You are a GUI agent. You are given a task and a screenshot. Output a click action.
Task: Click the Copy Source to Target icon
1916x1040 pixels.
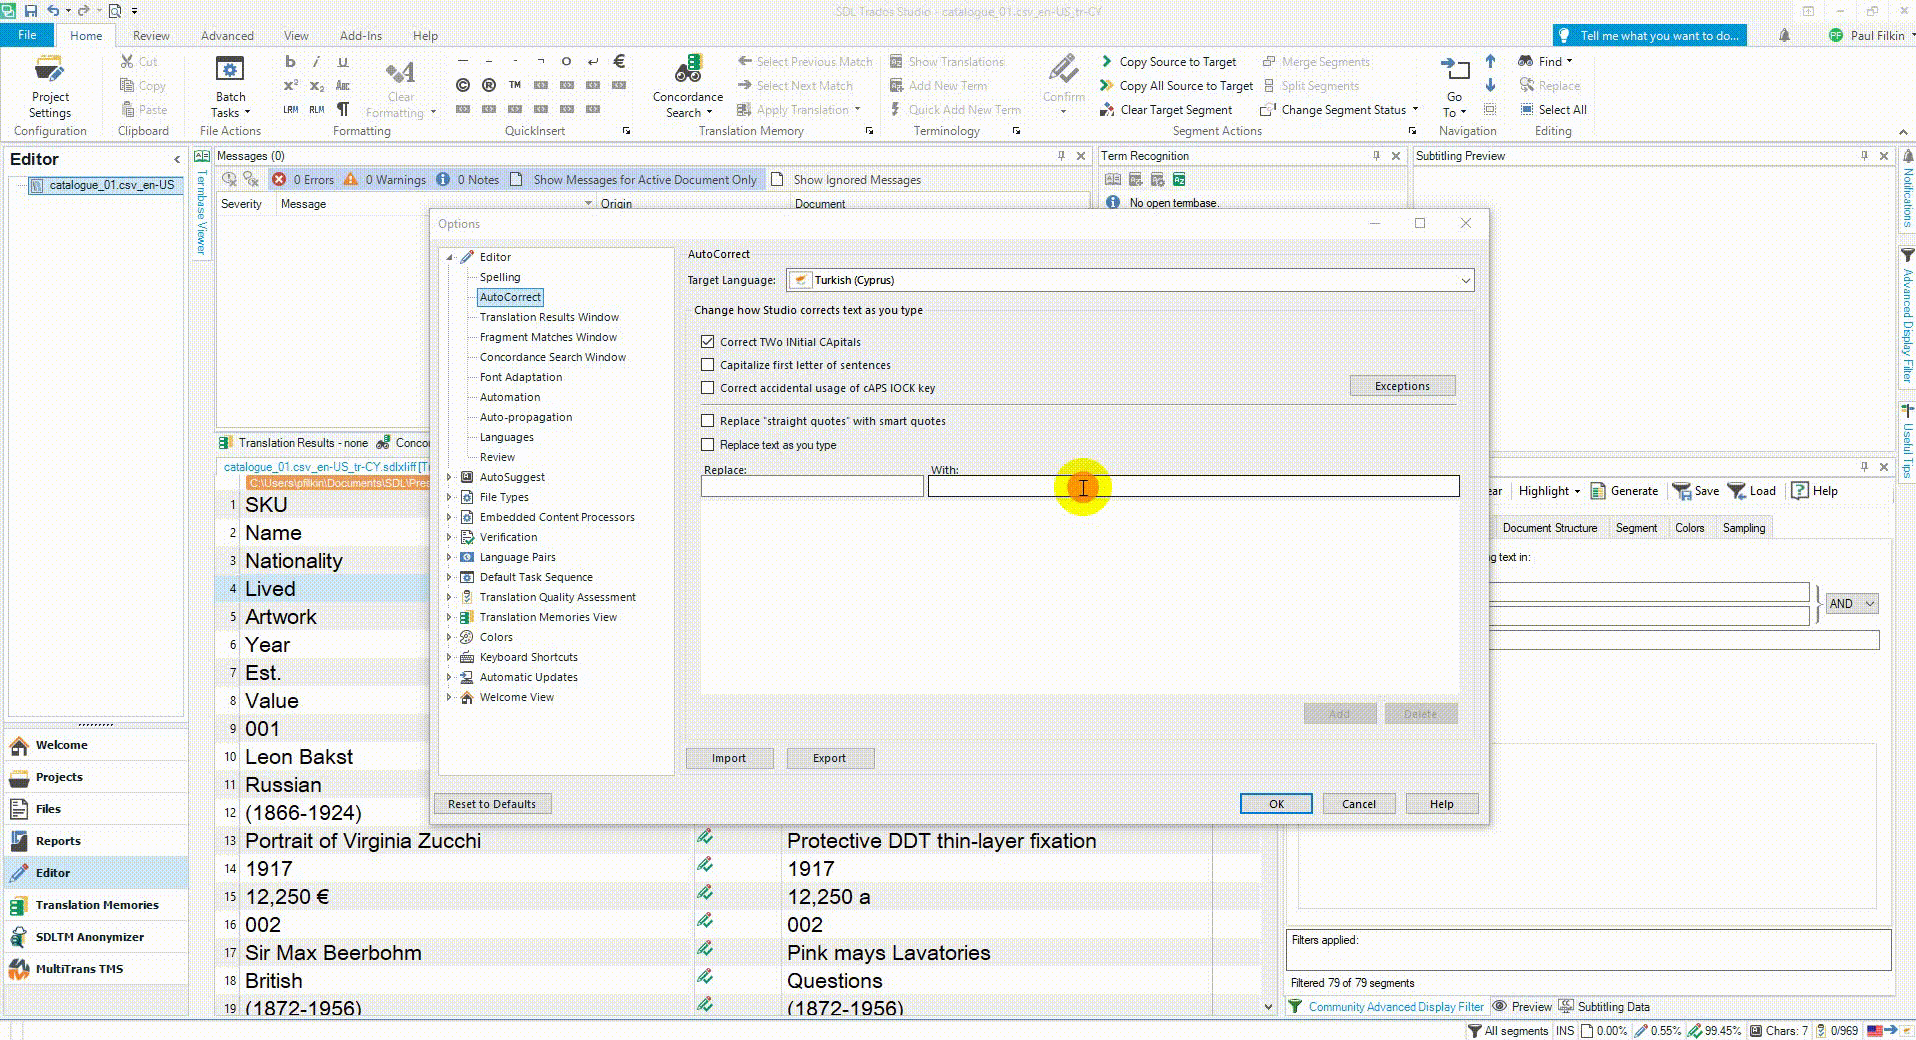coord(1106,61)
